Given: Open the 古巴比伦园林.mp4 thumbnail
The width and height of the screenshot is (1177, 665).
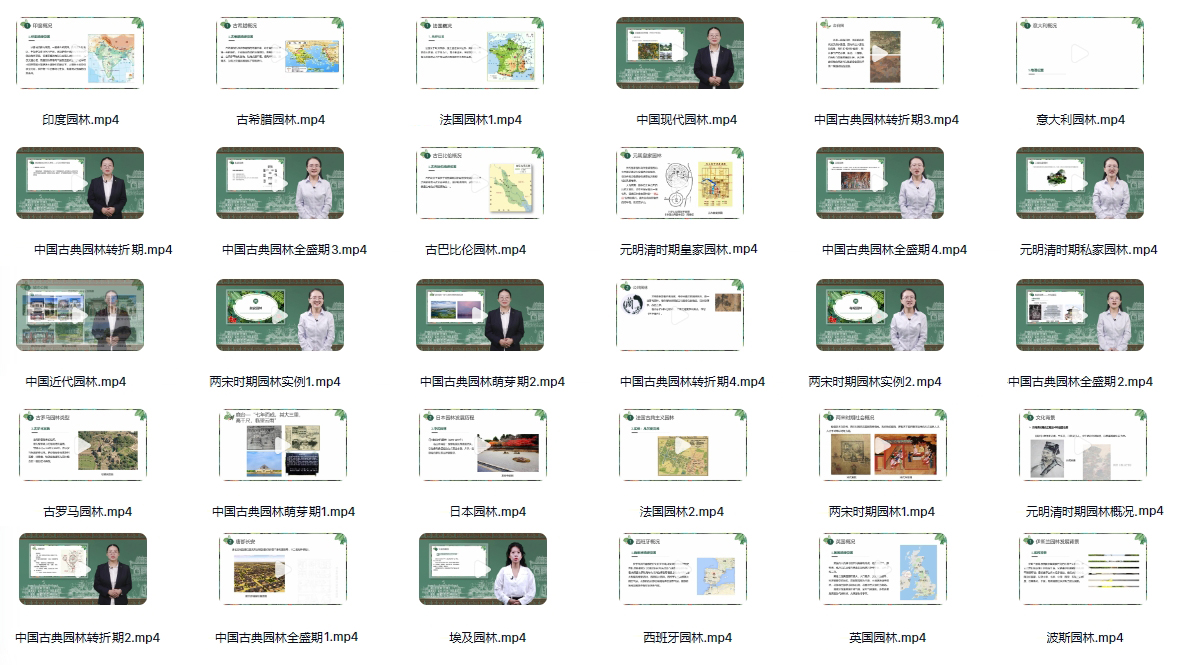Looking at the screenshot, I should (480, 184).
